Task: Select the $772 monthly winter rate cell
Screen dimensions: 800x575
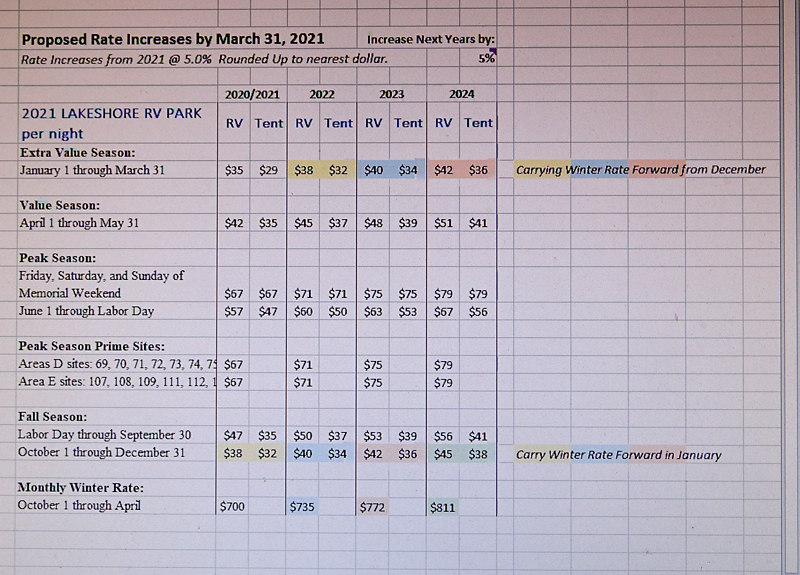Action: pyautogui.click(x=372, y=507)
